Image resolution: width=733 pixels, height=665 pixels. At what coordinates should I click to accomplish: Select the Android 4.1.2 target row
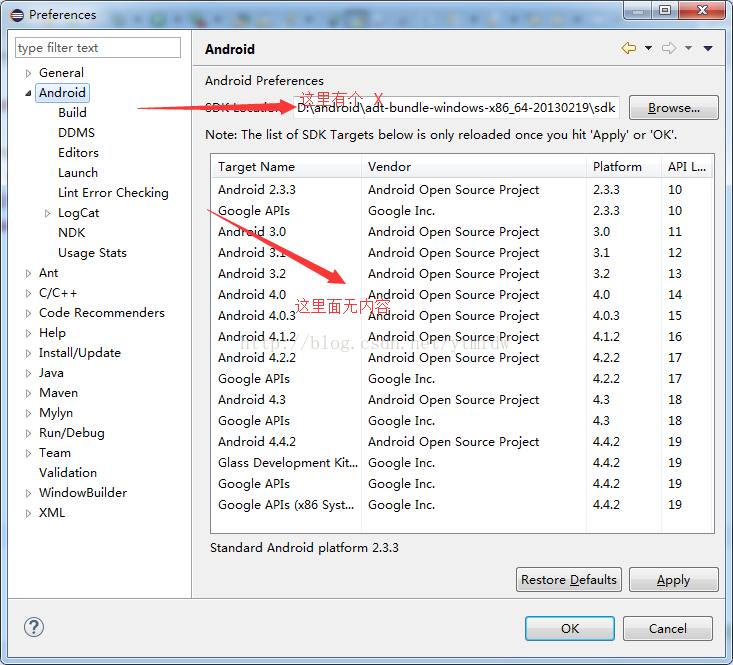[x=462, y=337]
